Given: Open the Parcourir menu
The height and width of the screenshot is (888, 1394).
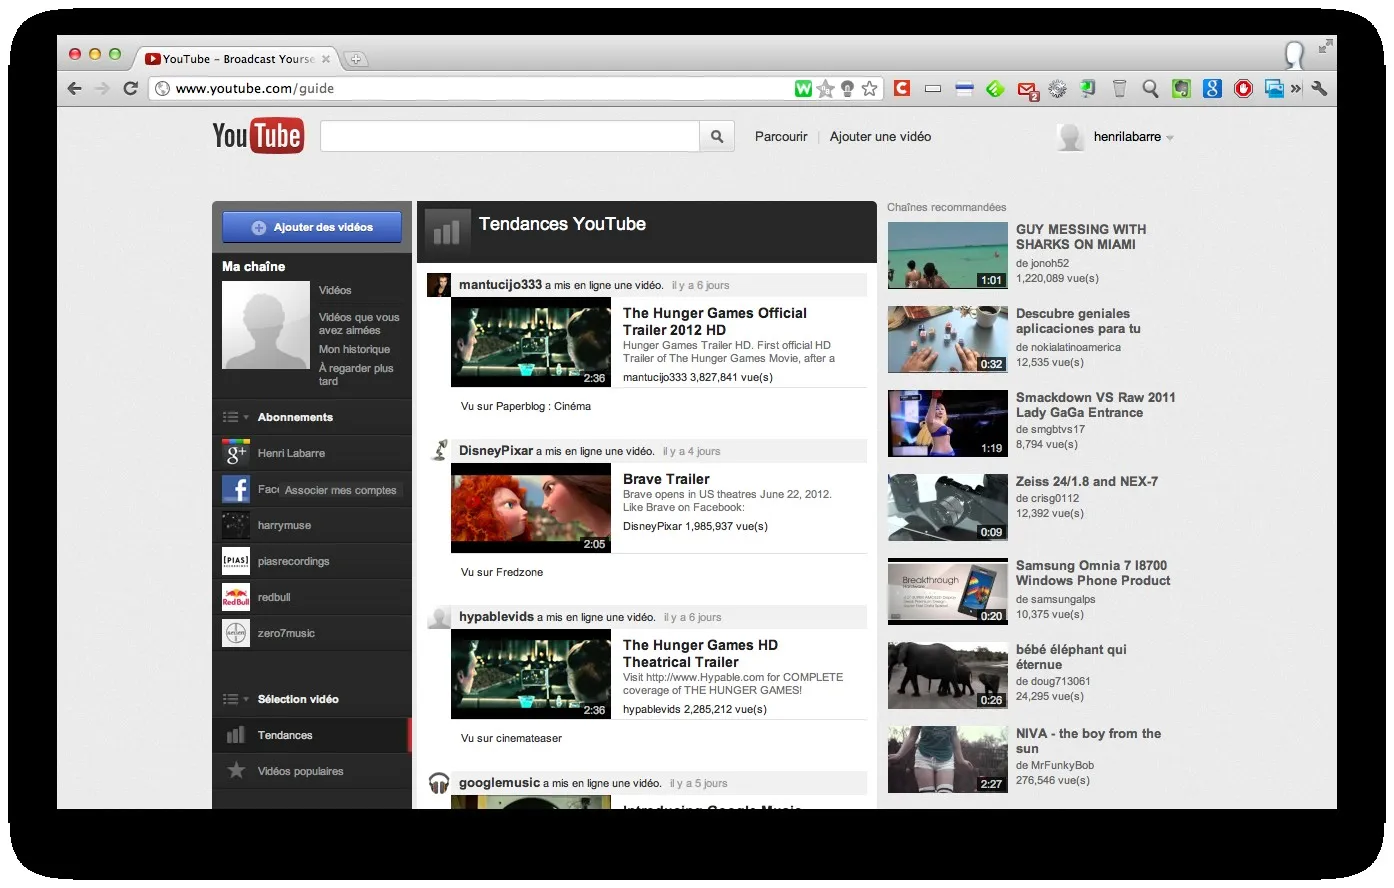Looking at the screenshot, I should [781, 137].
